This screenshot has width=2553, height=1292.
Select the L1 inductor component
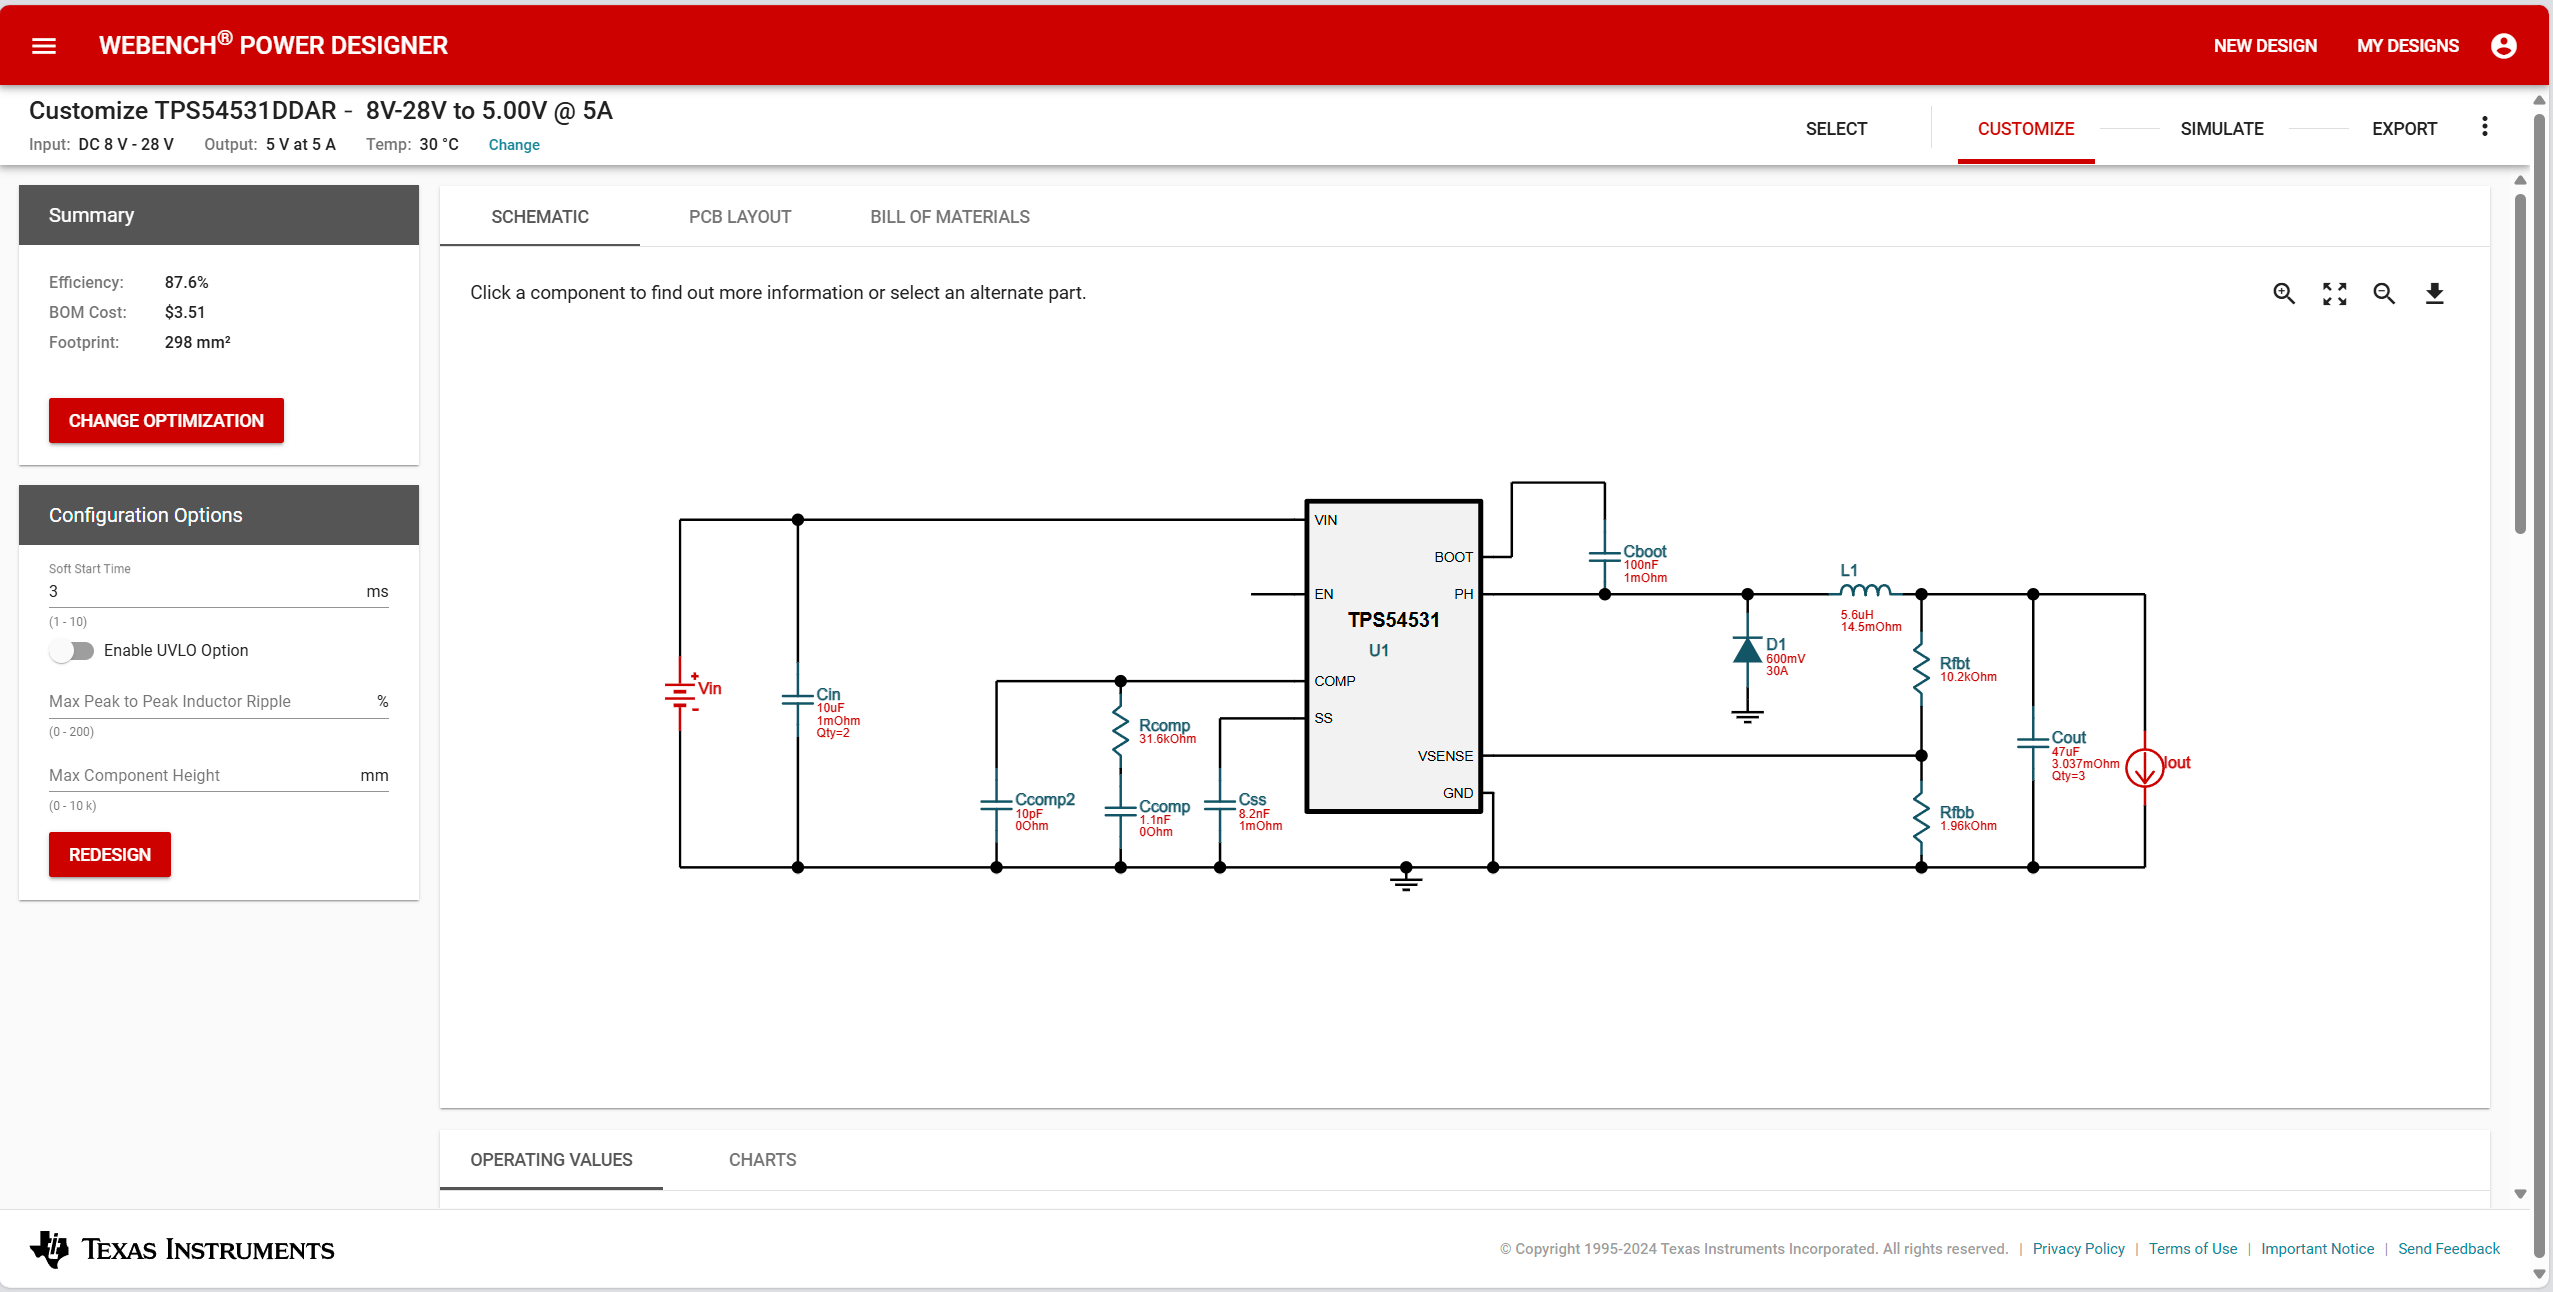tap(1866, 591)
